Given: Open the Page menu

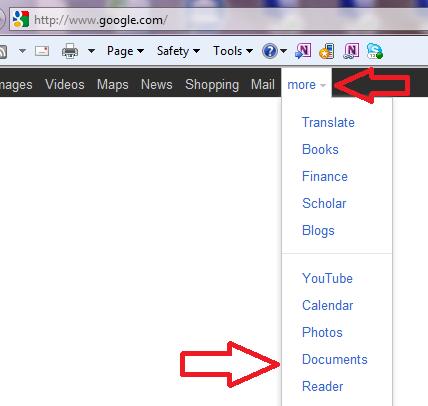Looking at the screenshot, I should pyautogui.click(x=125, y=51).
